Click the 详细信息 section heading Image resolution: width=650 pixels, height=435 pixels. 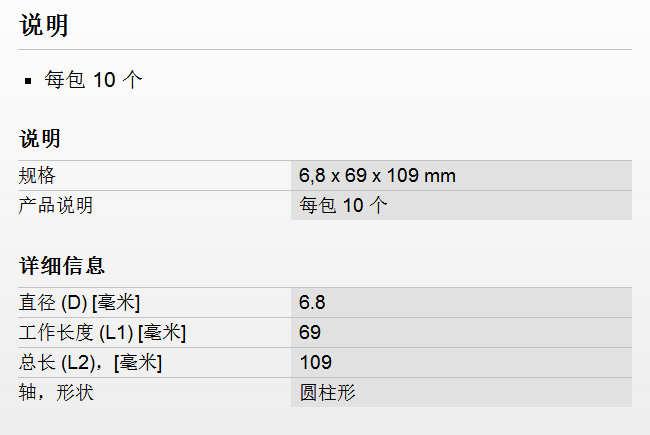[62, 266]
